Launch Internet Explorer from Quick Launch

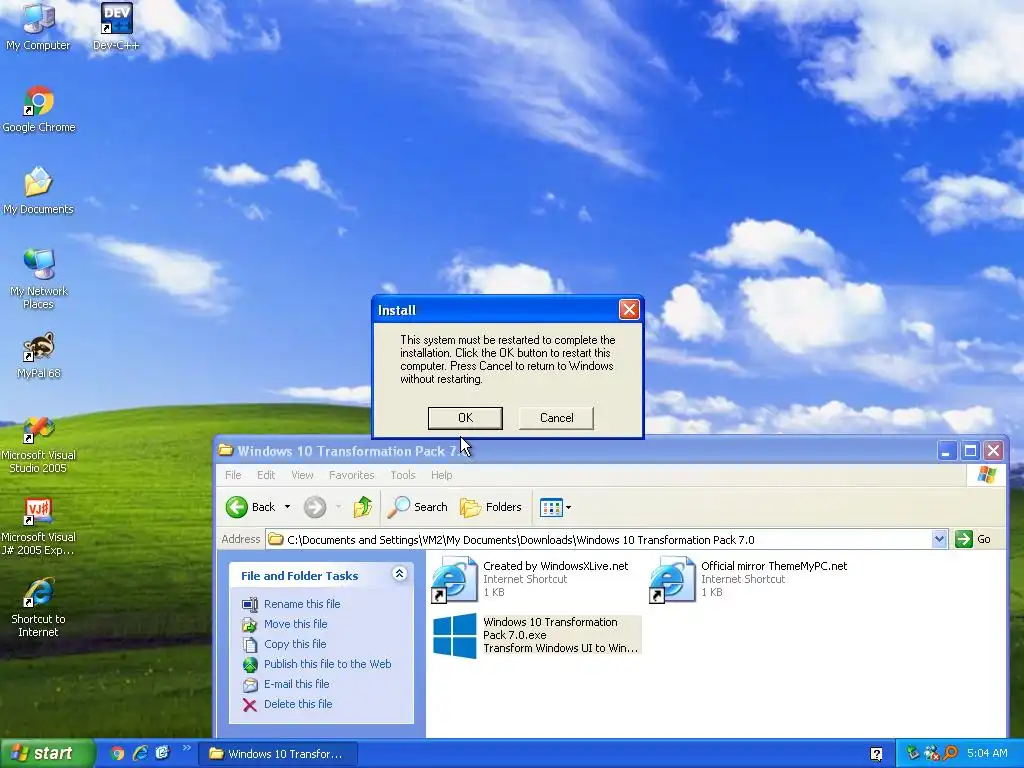[x=140, y=754]
